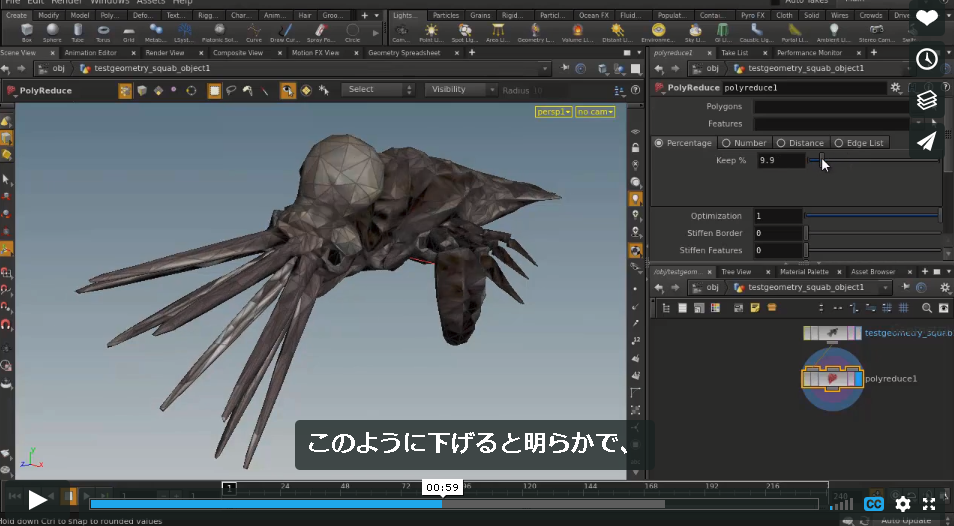The width and height of the screenshot is (954, 526).
Task: Share the video with paper plane button
Action: 927,141
